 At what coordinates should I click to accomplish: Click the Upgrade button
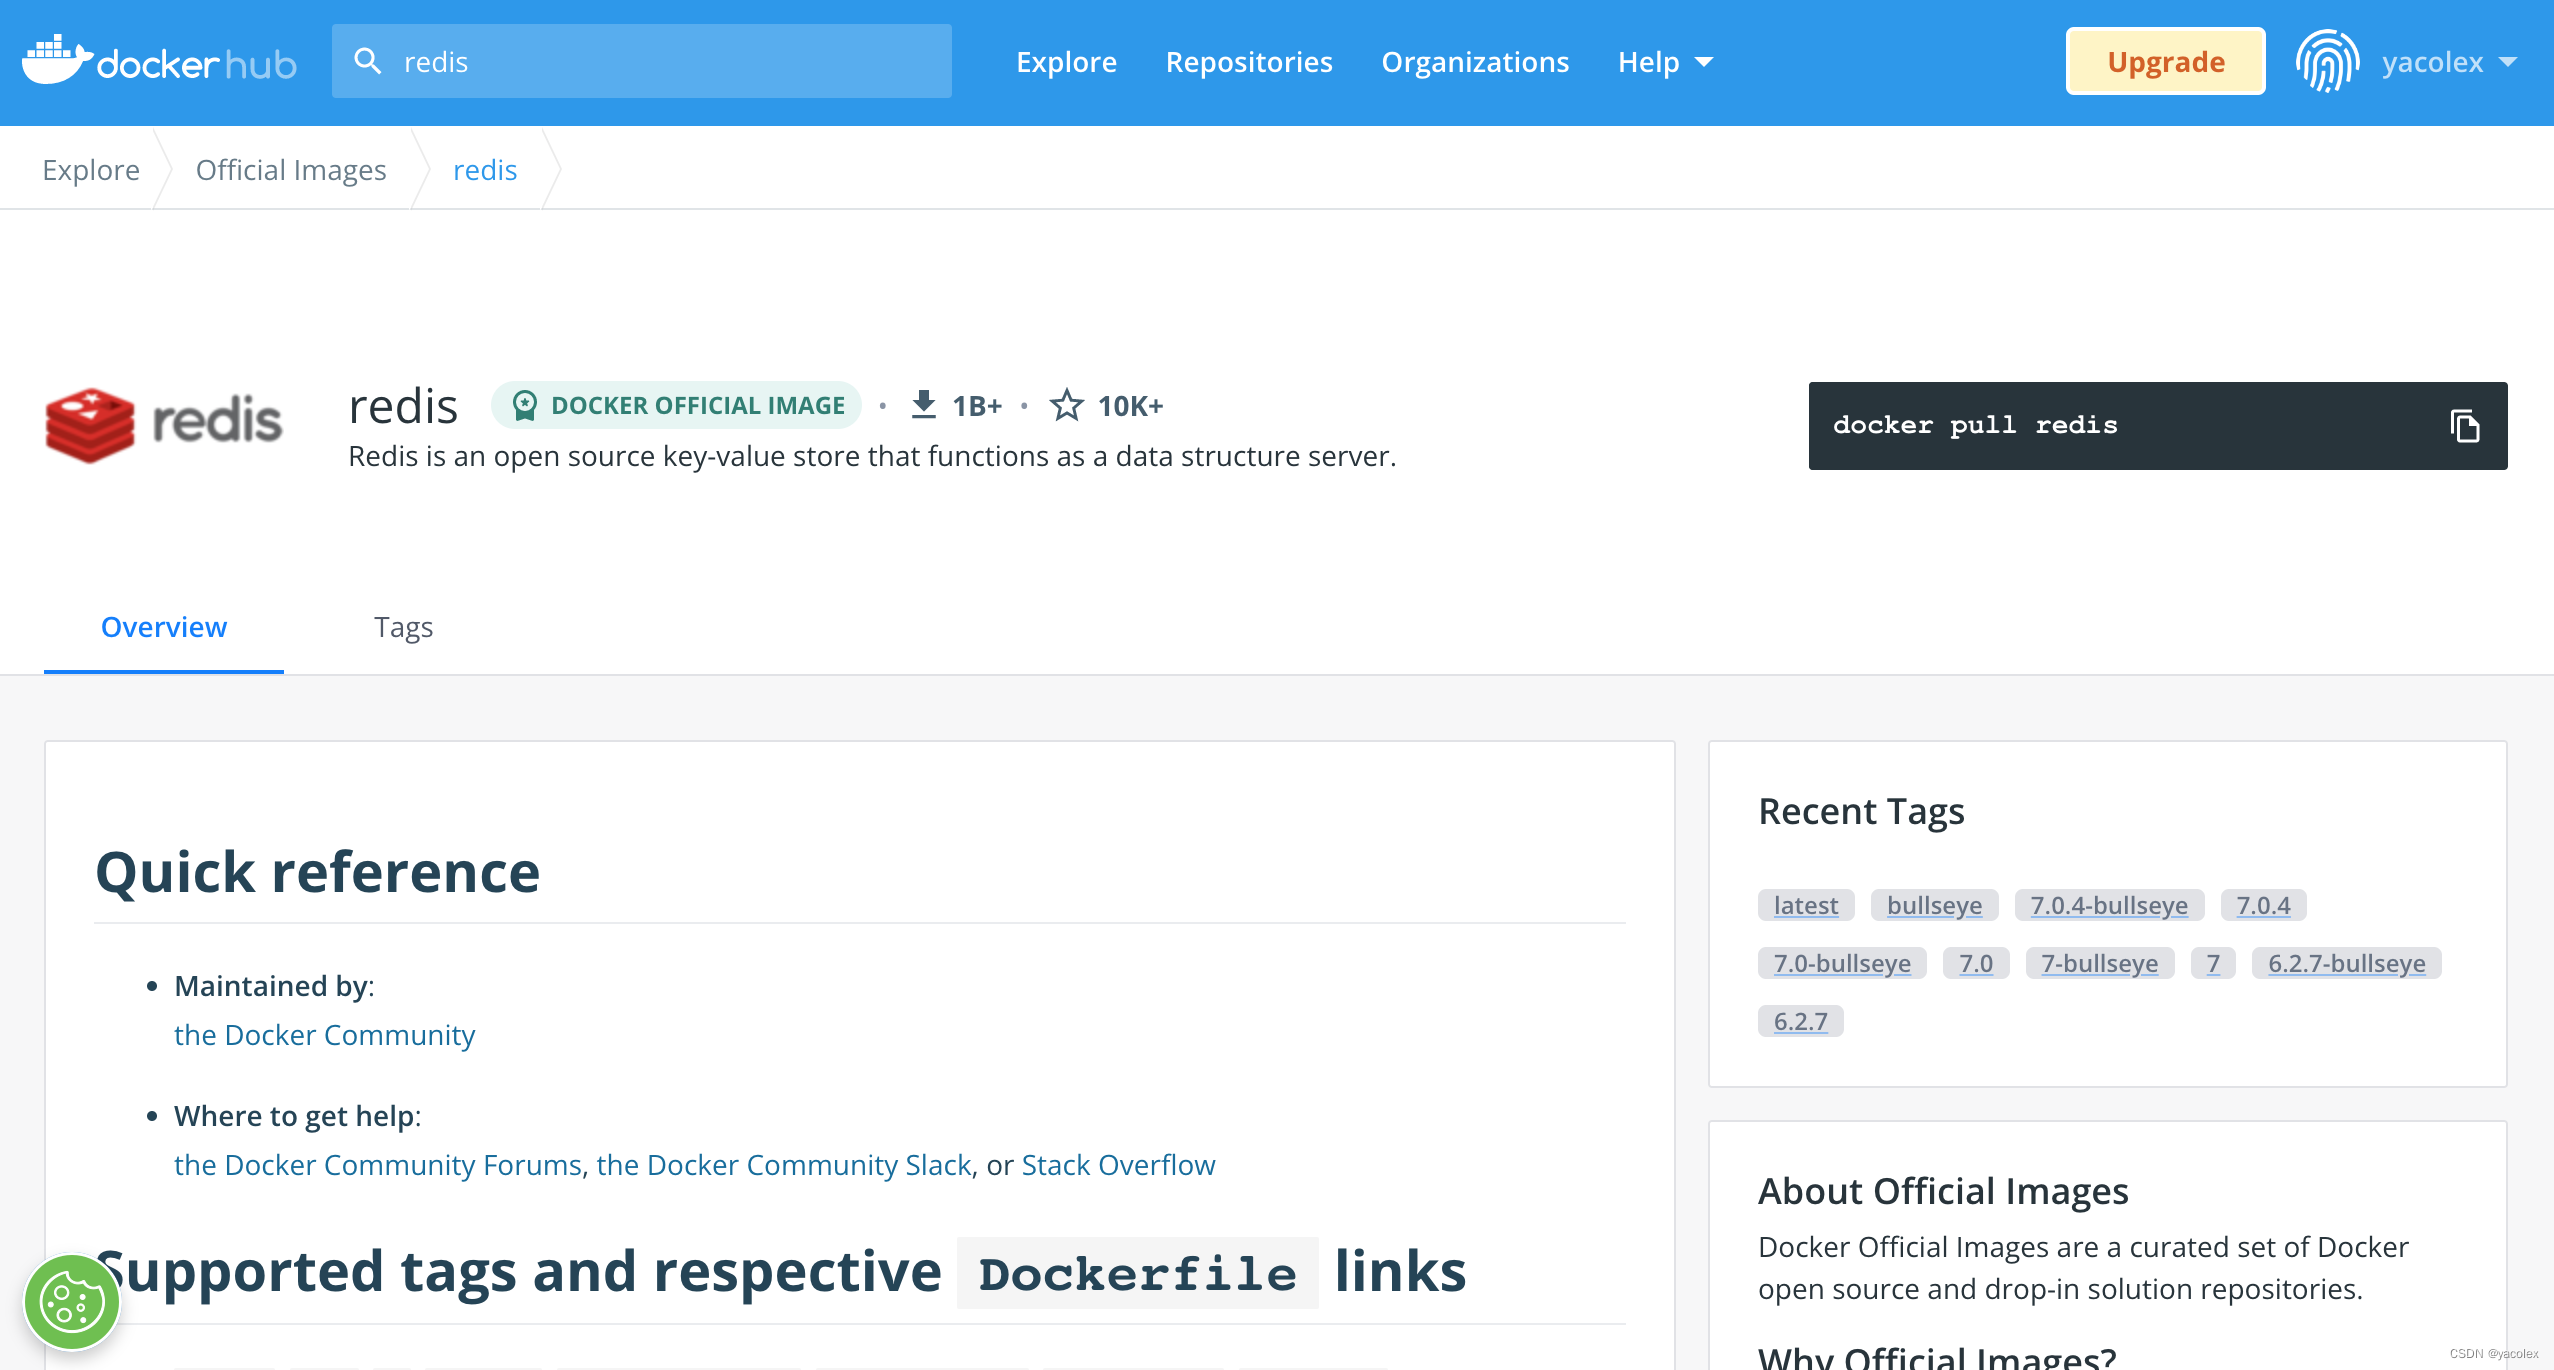click(x=2166, y=62)
